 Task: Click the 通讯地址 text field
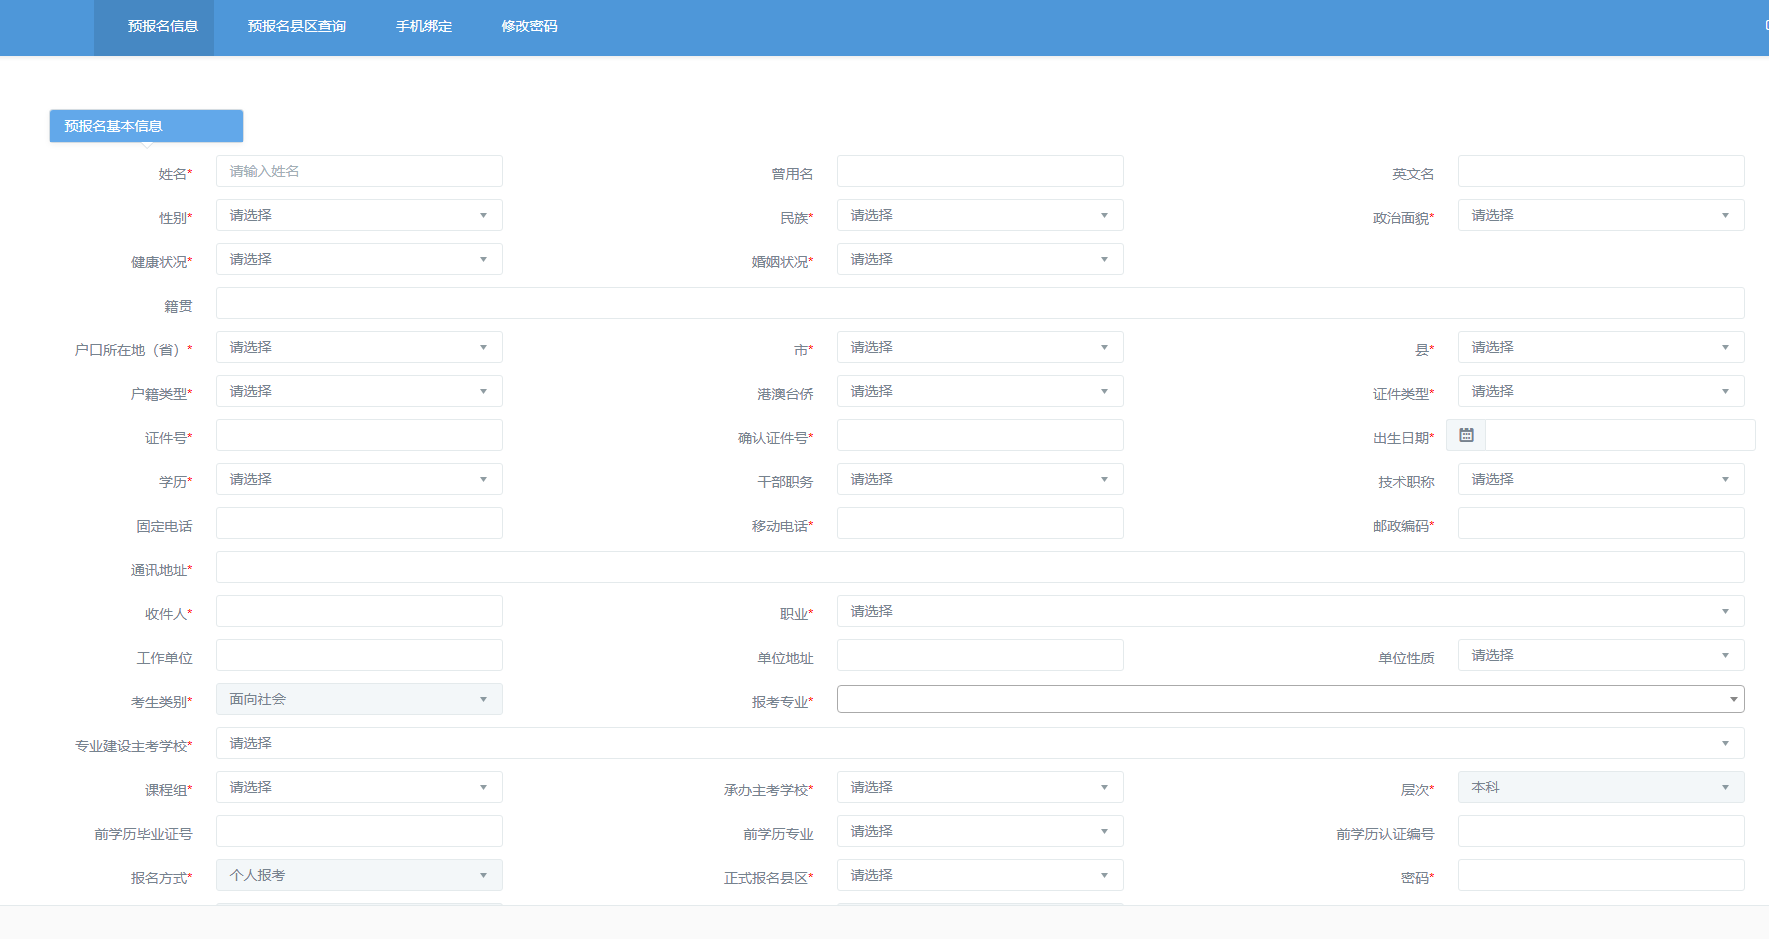click(x=979, y=567)
